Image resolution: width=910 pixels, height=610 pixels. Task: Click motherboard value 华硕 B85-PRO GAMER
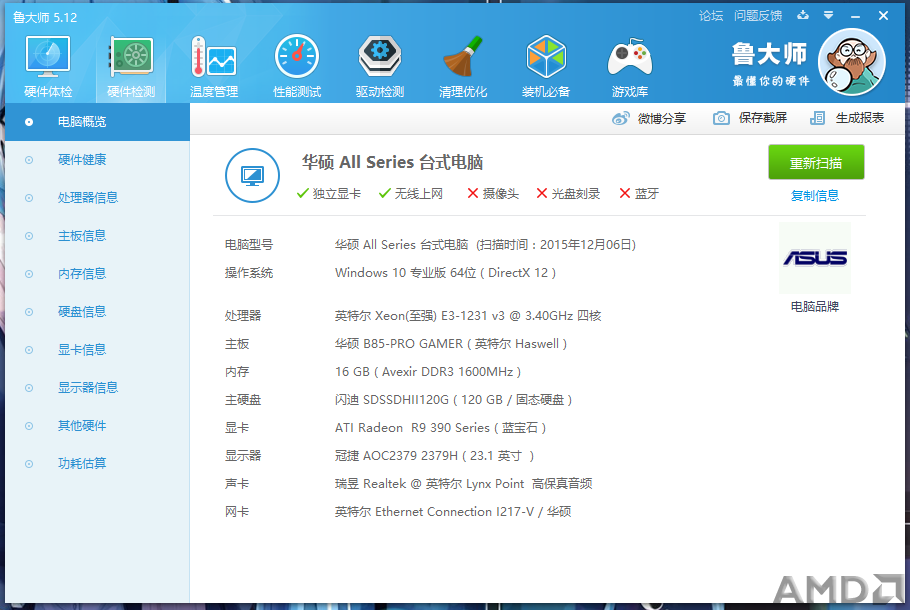pos(451,344)
